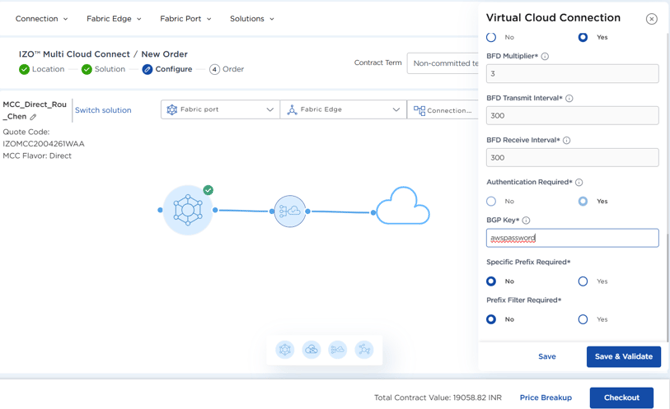Click the MCC Flavor: Direct text
The height and width of the screenshot is (409, 670).
[37, 156]
